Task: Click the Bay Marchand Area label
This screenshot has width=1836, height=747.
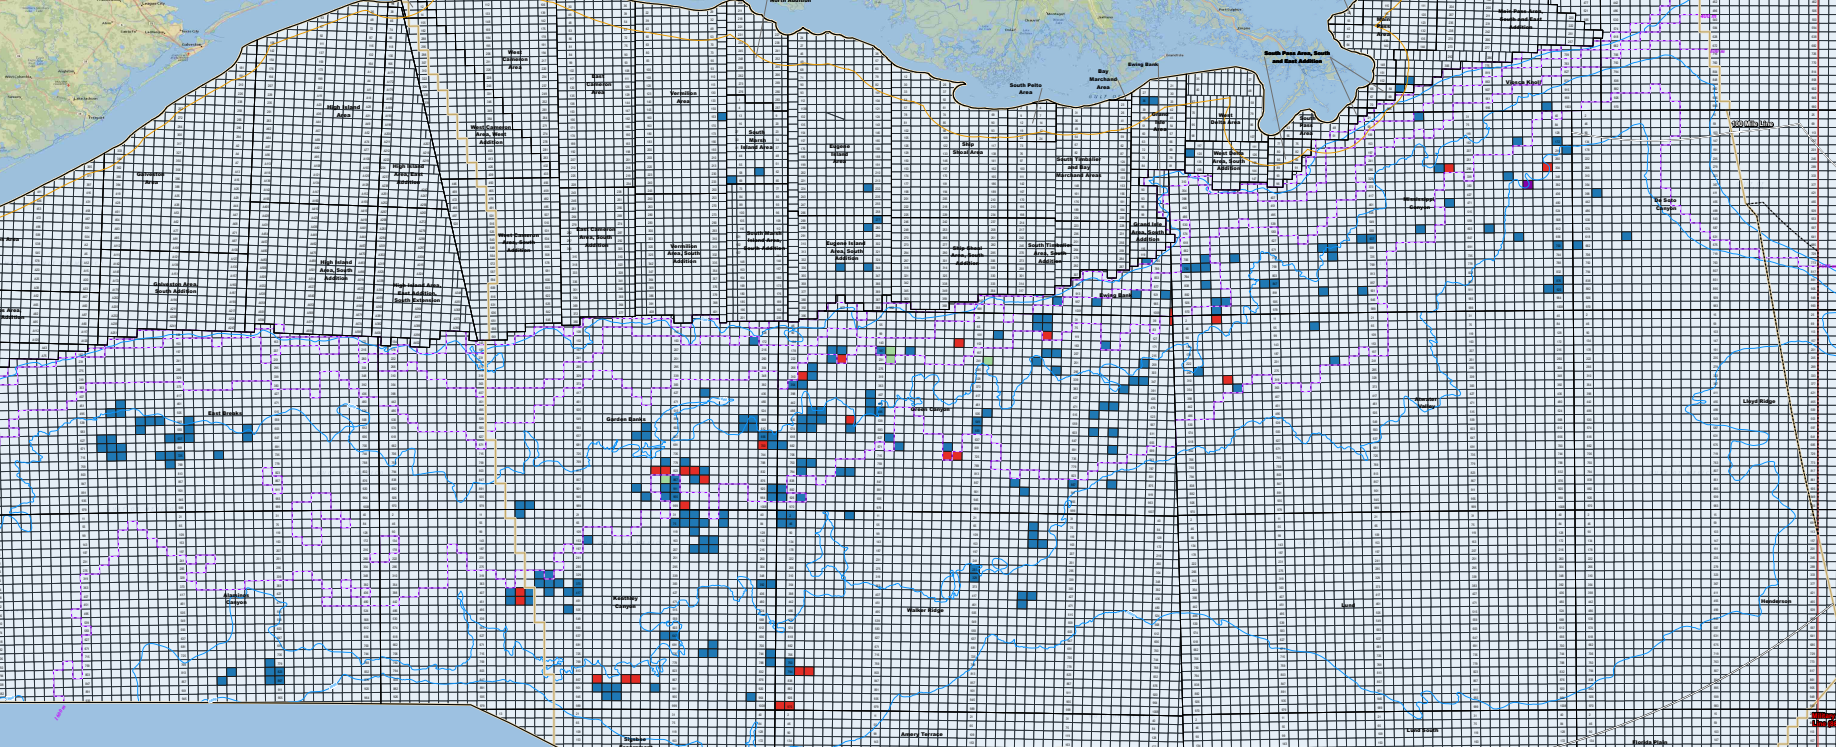Action: click(x=1103, y=79)
